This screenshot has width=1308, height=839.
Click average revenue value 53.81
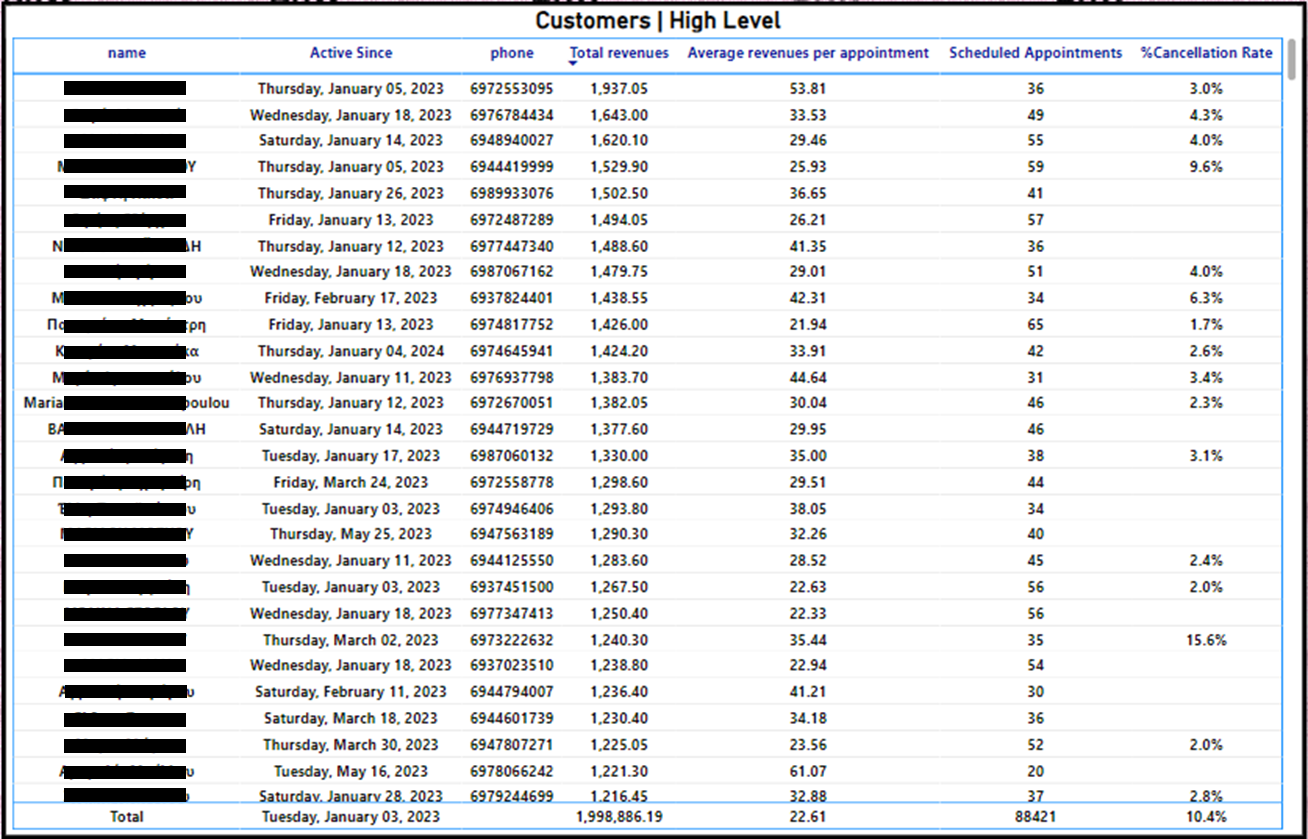tap(808, 88)
